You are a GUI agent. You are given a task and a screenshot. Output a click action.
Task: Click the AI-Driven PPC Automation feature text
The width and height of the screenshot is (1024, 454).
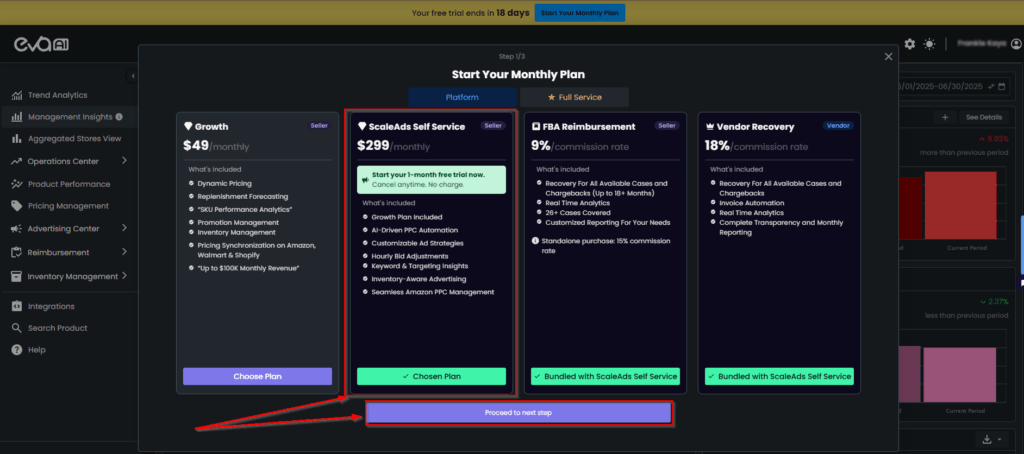click(415, 230)
